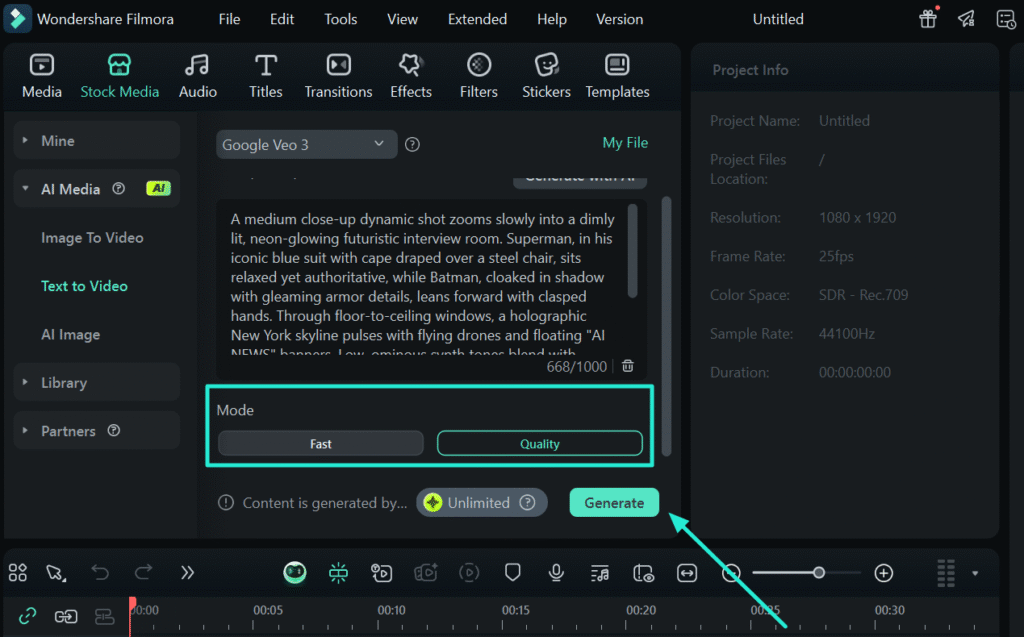Open the My File link

coord(625,143)
